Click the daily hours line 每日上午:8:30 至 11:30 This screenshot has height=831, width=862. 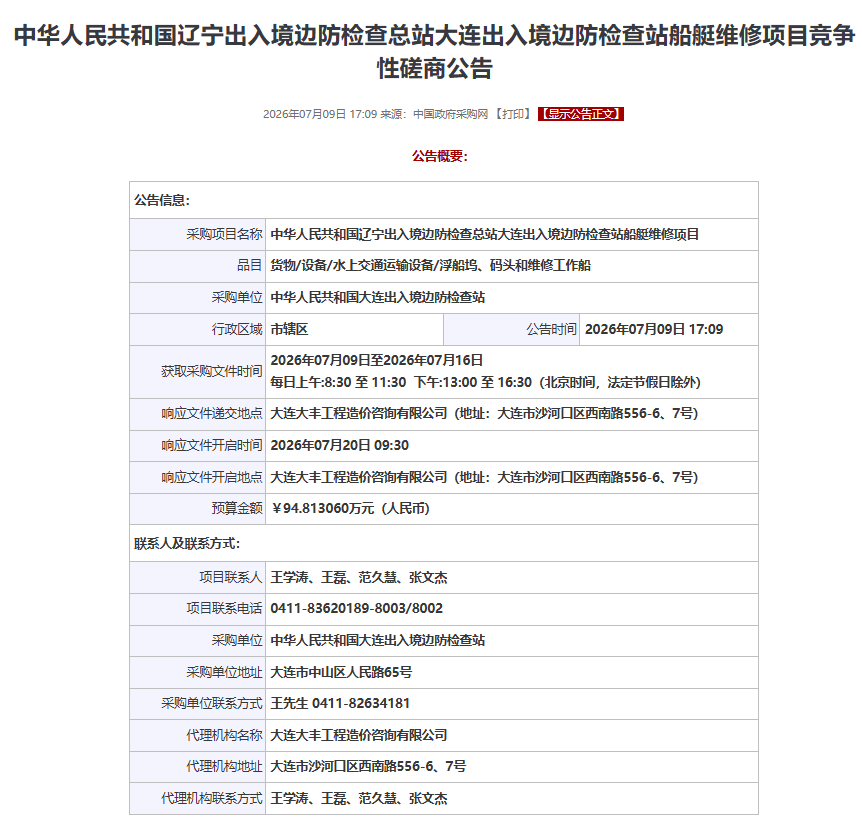pos(485,382)
